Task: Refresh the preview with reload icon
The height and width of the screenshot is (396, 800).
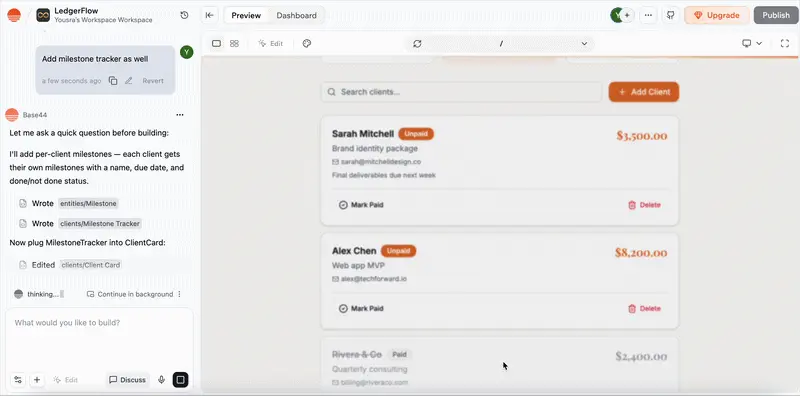Action: pos(417,44)
